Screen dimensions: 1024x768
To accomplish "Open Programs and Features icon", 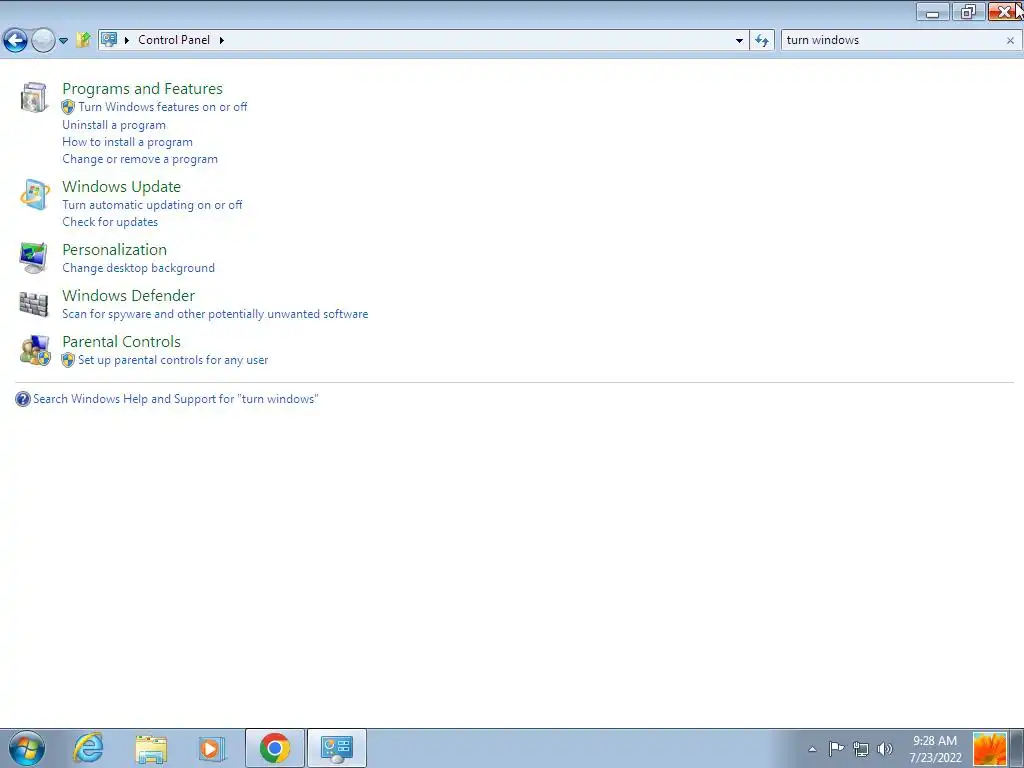I will click(34, 97).
